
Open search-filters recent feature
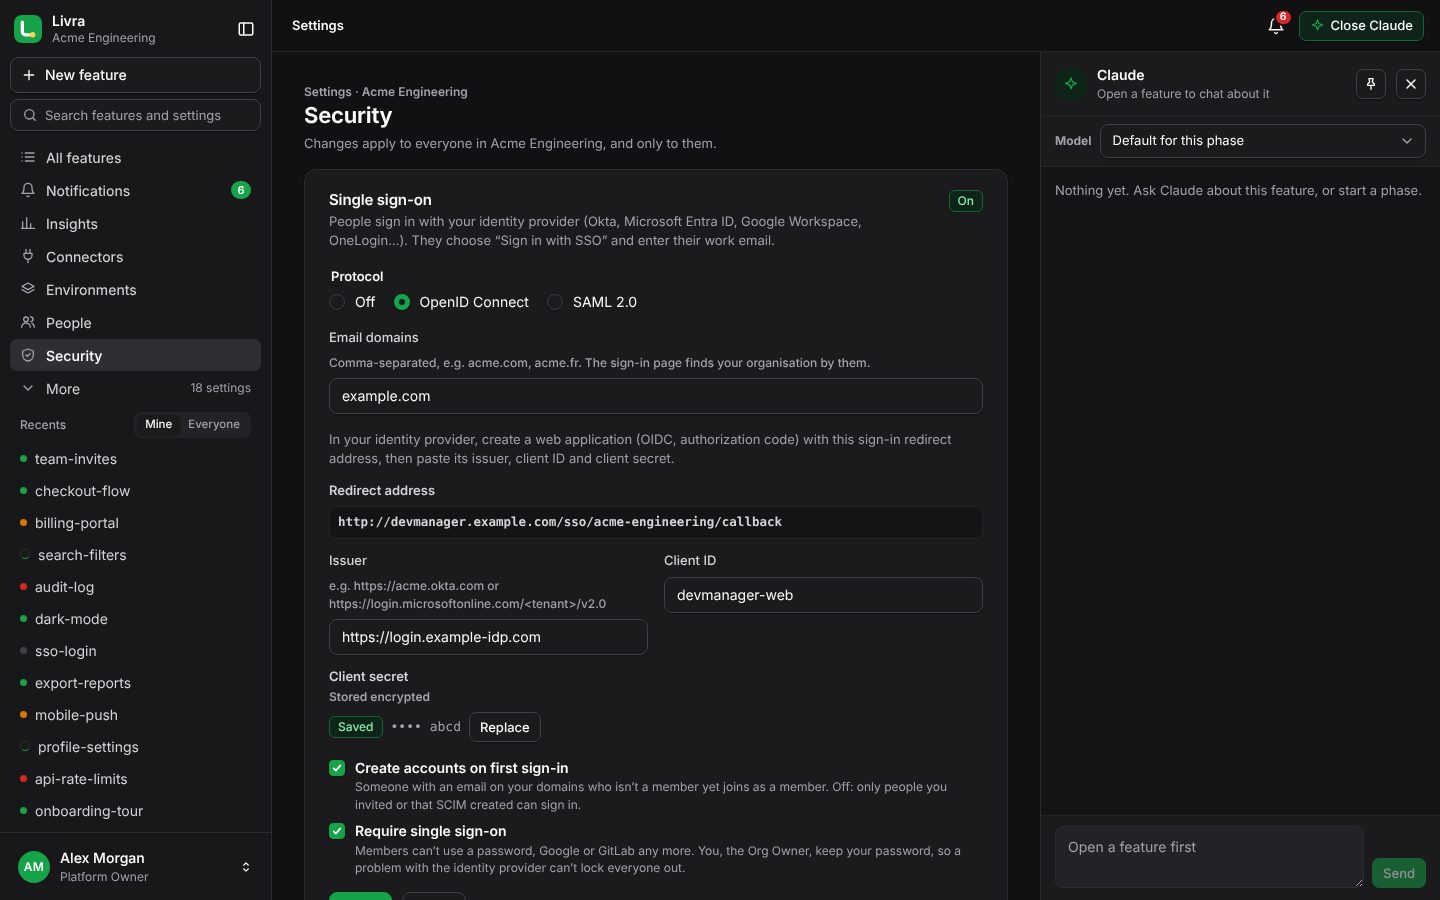[135, 555]
